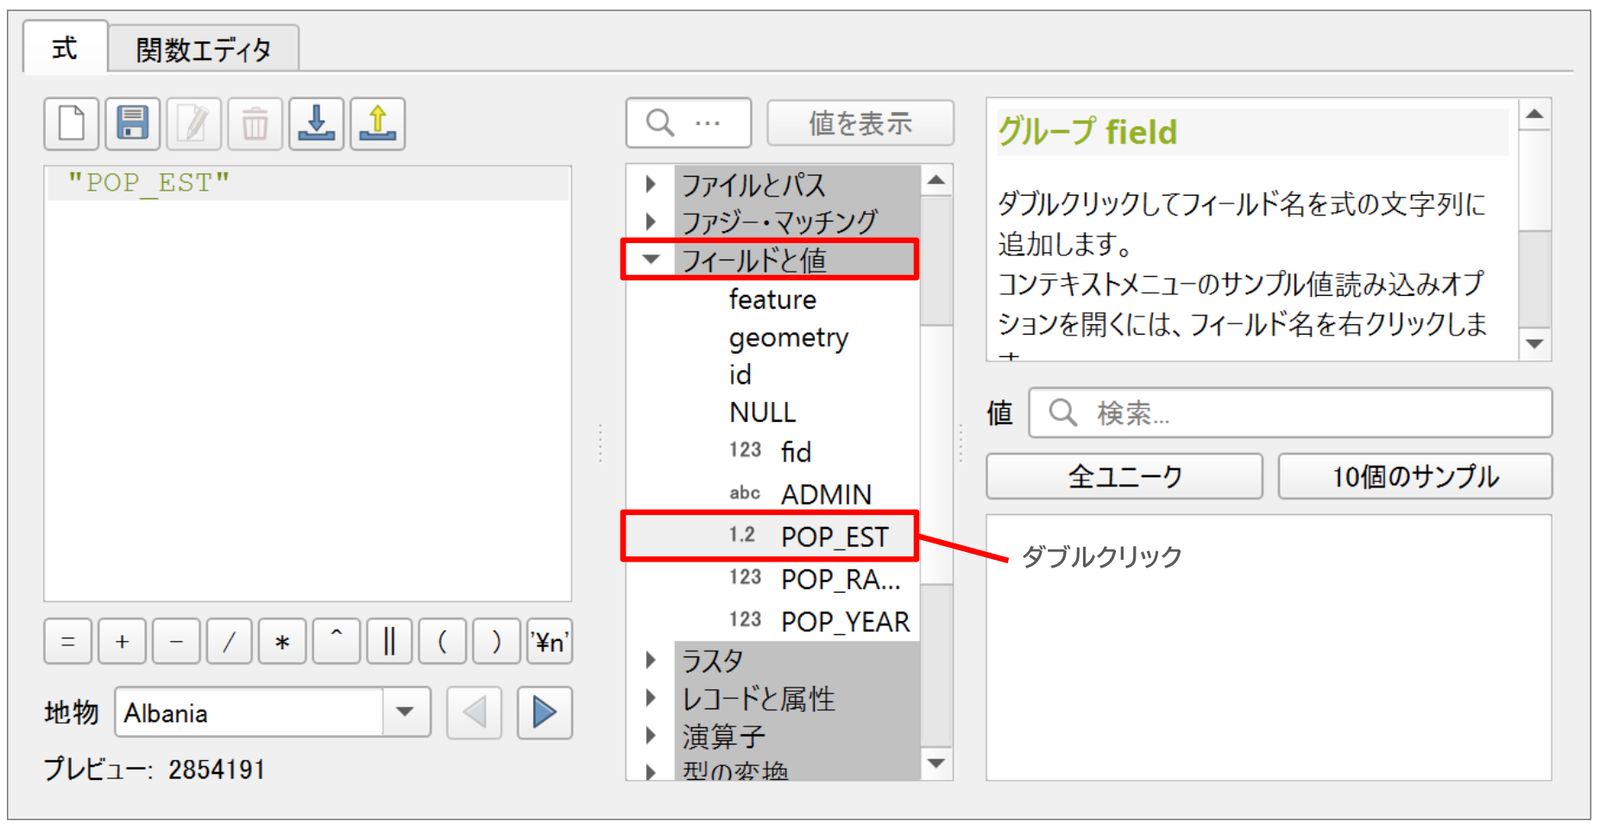Viewport: 1600px width, 828px height.
Task: Go to the next feature arrow
Action: [x=545, y=712]
